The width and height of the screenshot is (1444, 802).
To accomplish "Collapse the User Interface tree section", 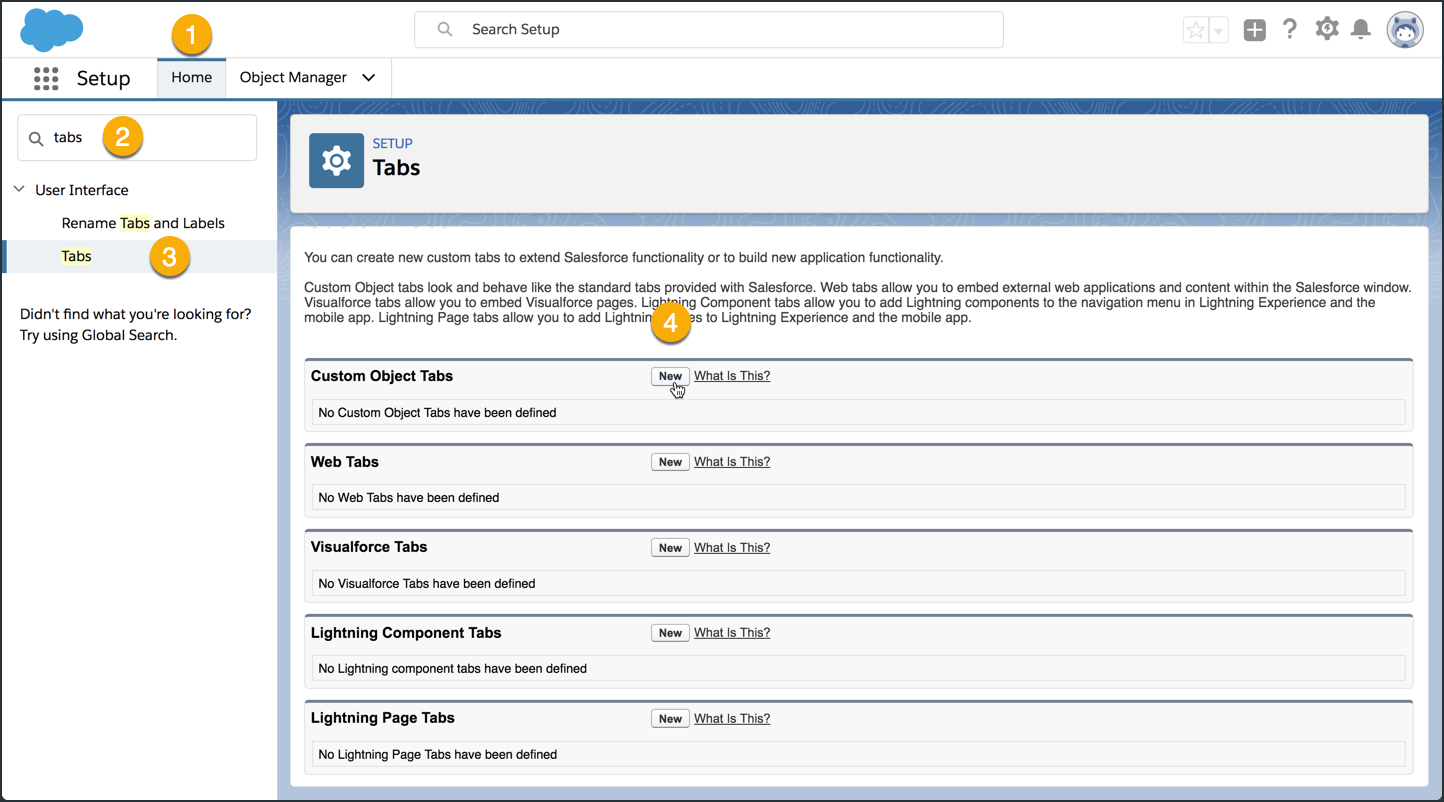I will tap(19, 189).
